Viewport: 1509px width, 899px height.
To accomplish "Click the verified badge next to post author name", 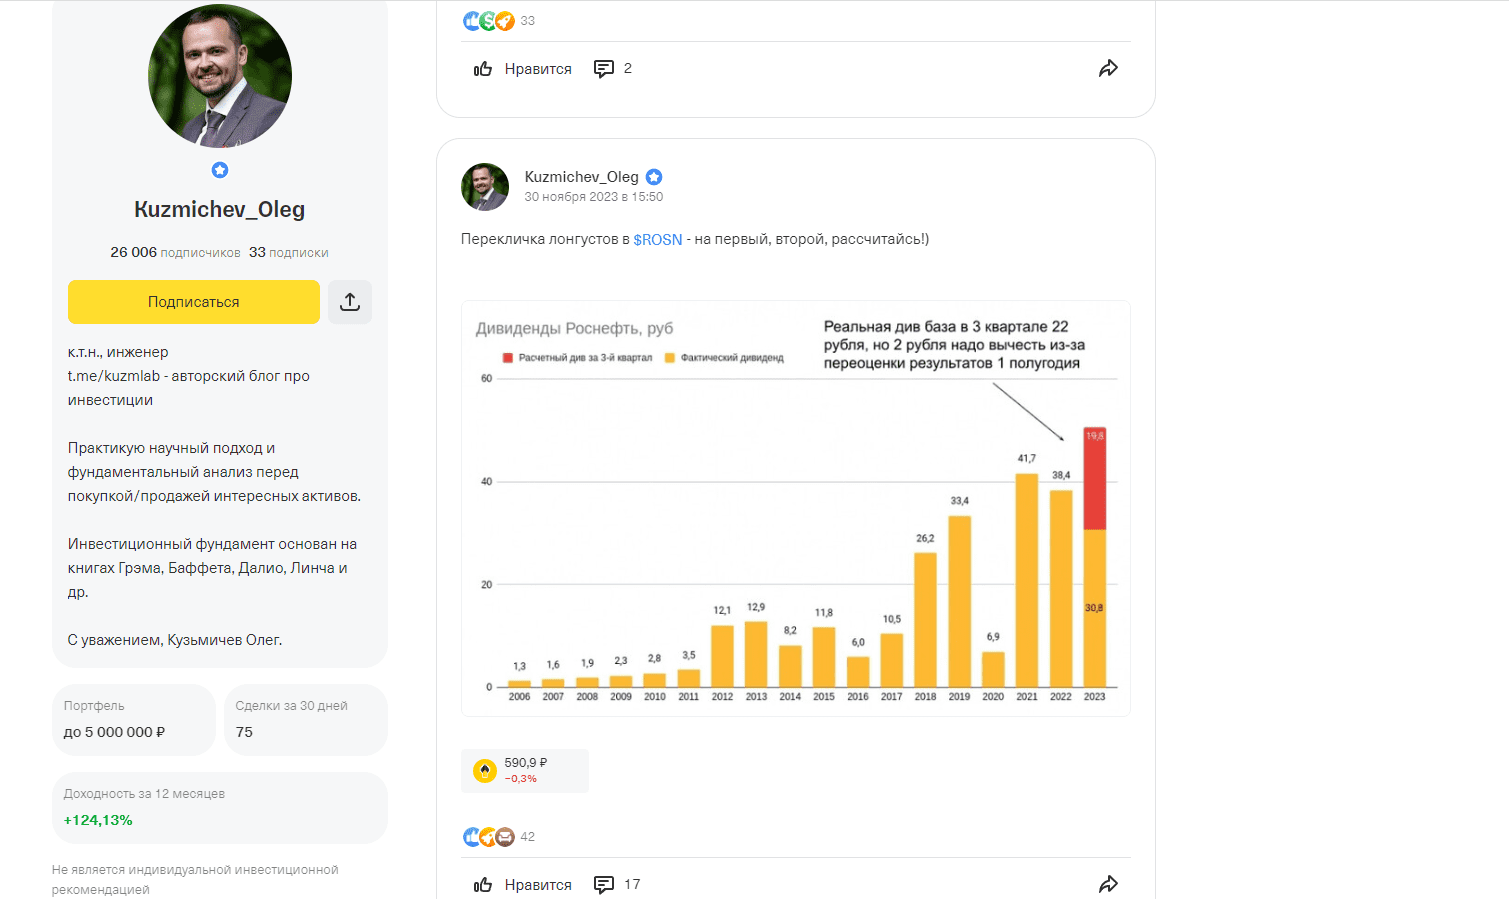I will tap(654, 177).
